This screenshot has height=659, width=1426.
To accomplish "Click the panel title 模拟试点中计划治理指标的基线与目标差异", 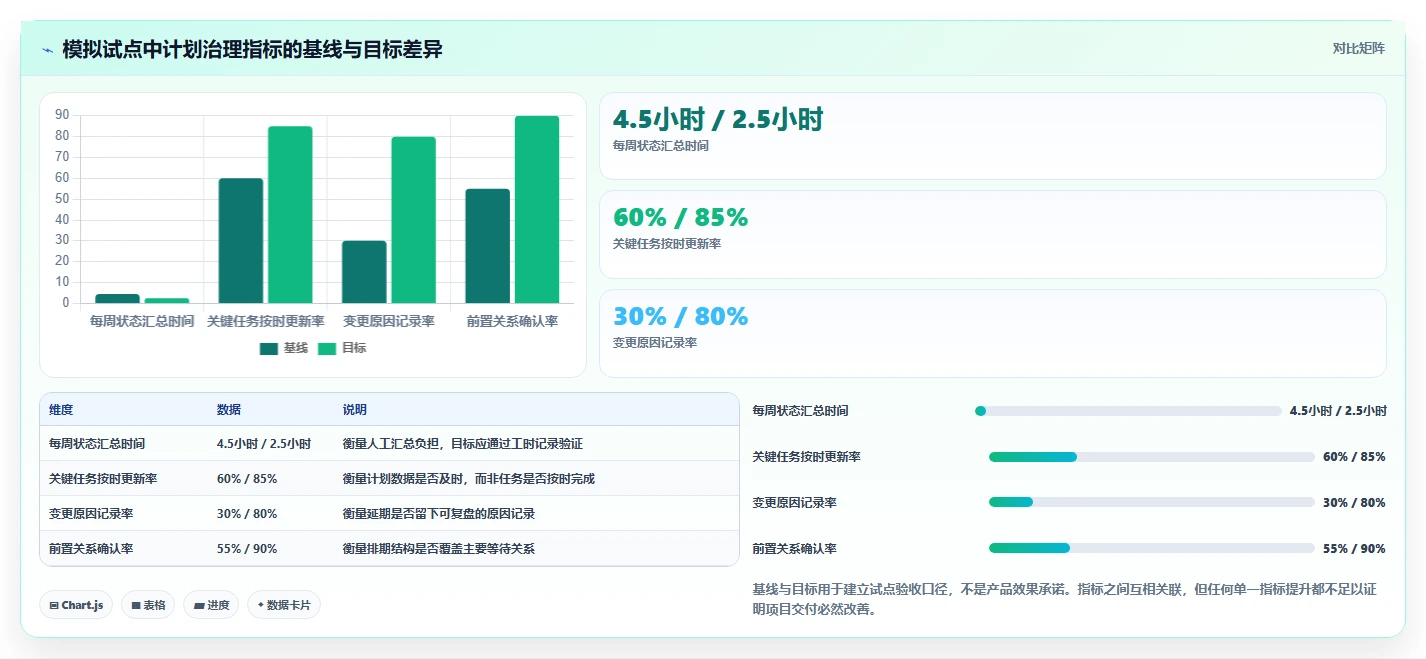I will pos(252,49).
